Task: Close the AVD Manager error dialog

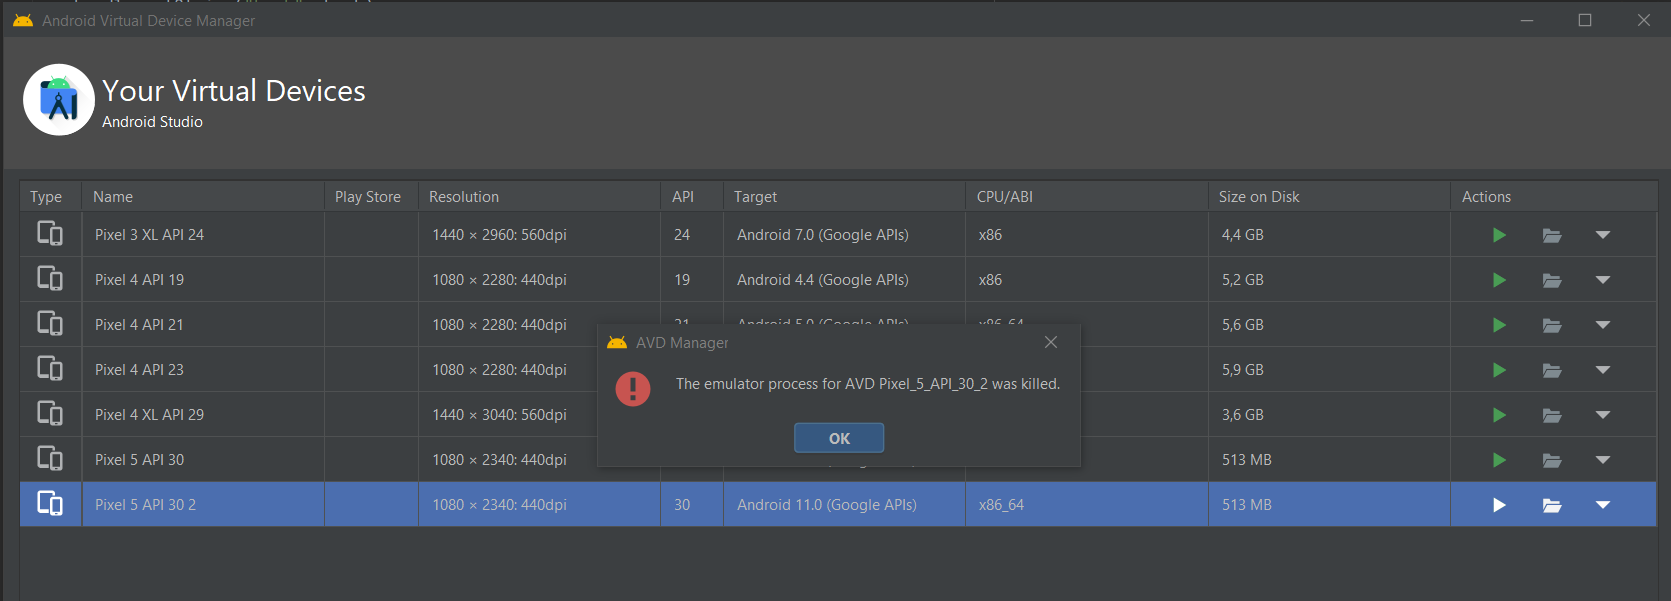Action: pyautogui.click(x=1051, y=342)
